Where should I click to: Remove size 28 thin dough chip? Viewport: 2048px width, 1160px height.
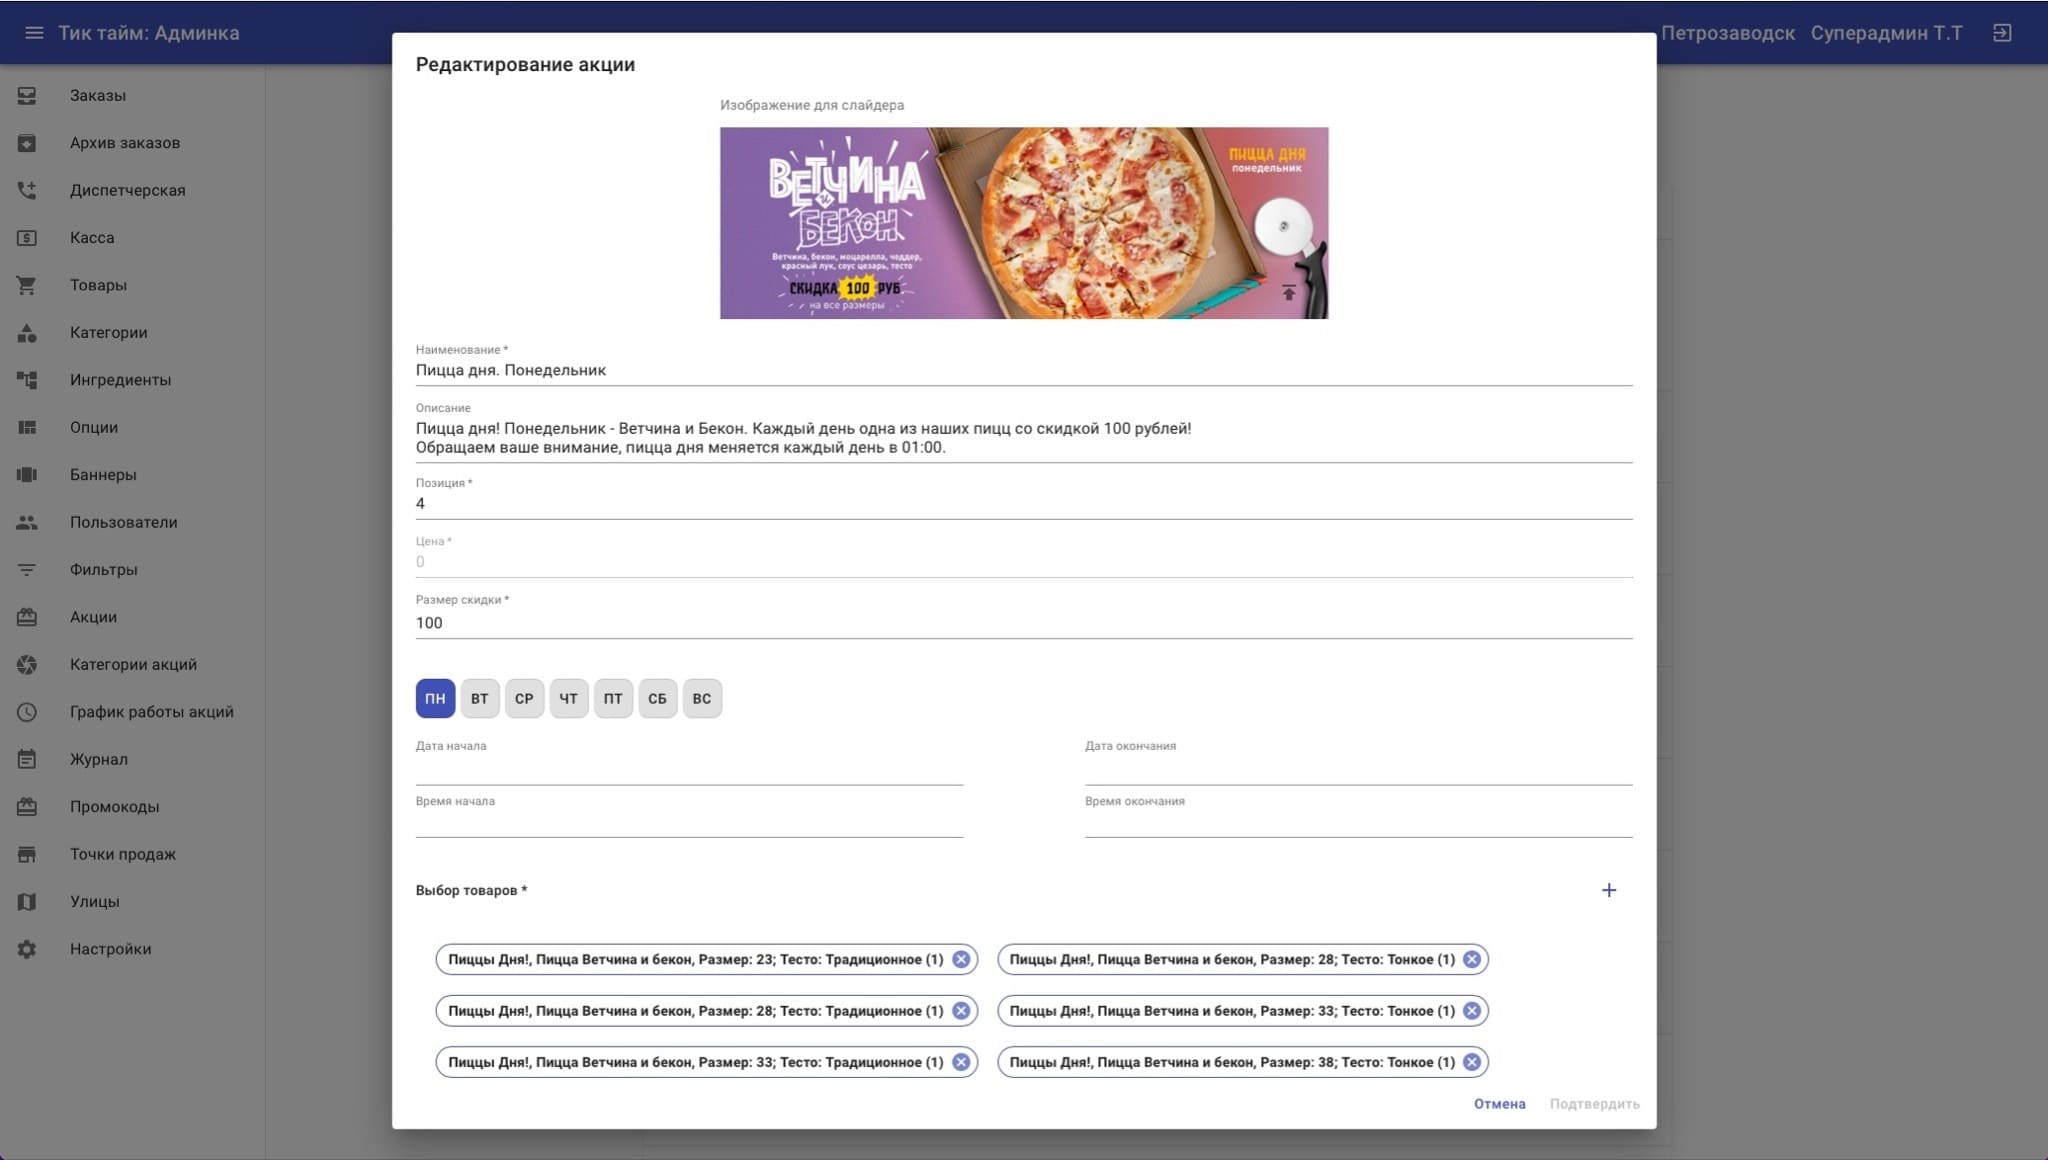coord(1471,959)
